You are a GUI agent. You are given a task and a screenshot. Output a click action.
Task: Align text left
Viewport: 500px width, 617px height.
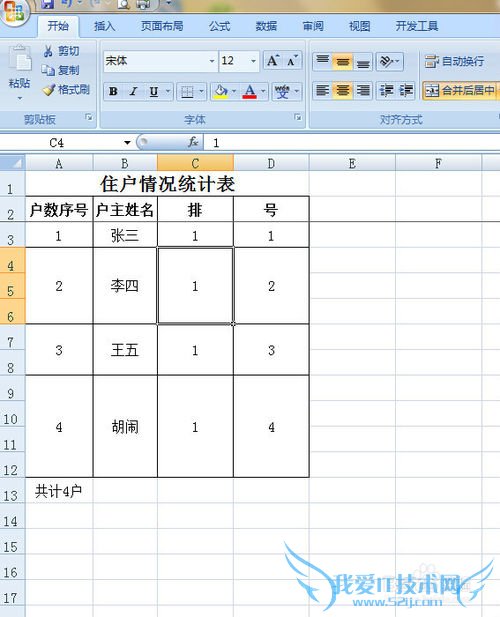point(323,91)
